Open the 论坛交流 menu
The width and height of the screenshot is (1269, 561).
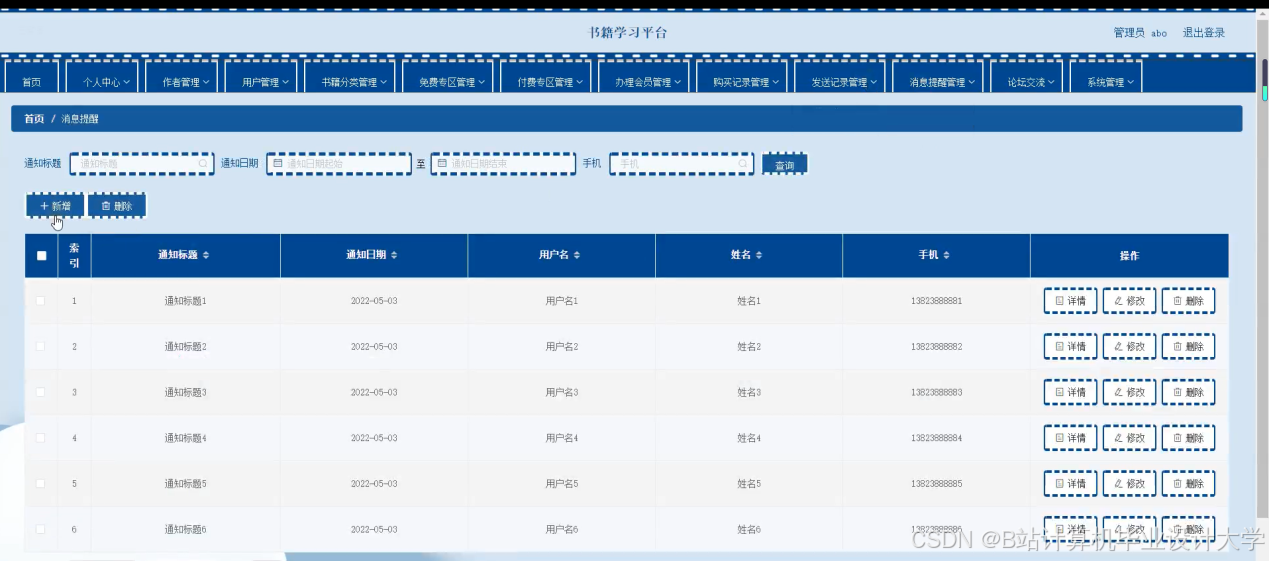coord(1027,79)
